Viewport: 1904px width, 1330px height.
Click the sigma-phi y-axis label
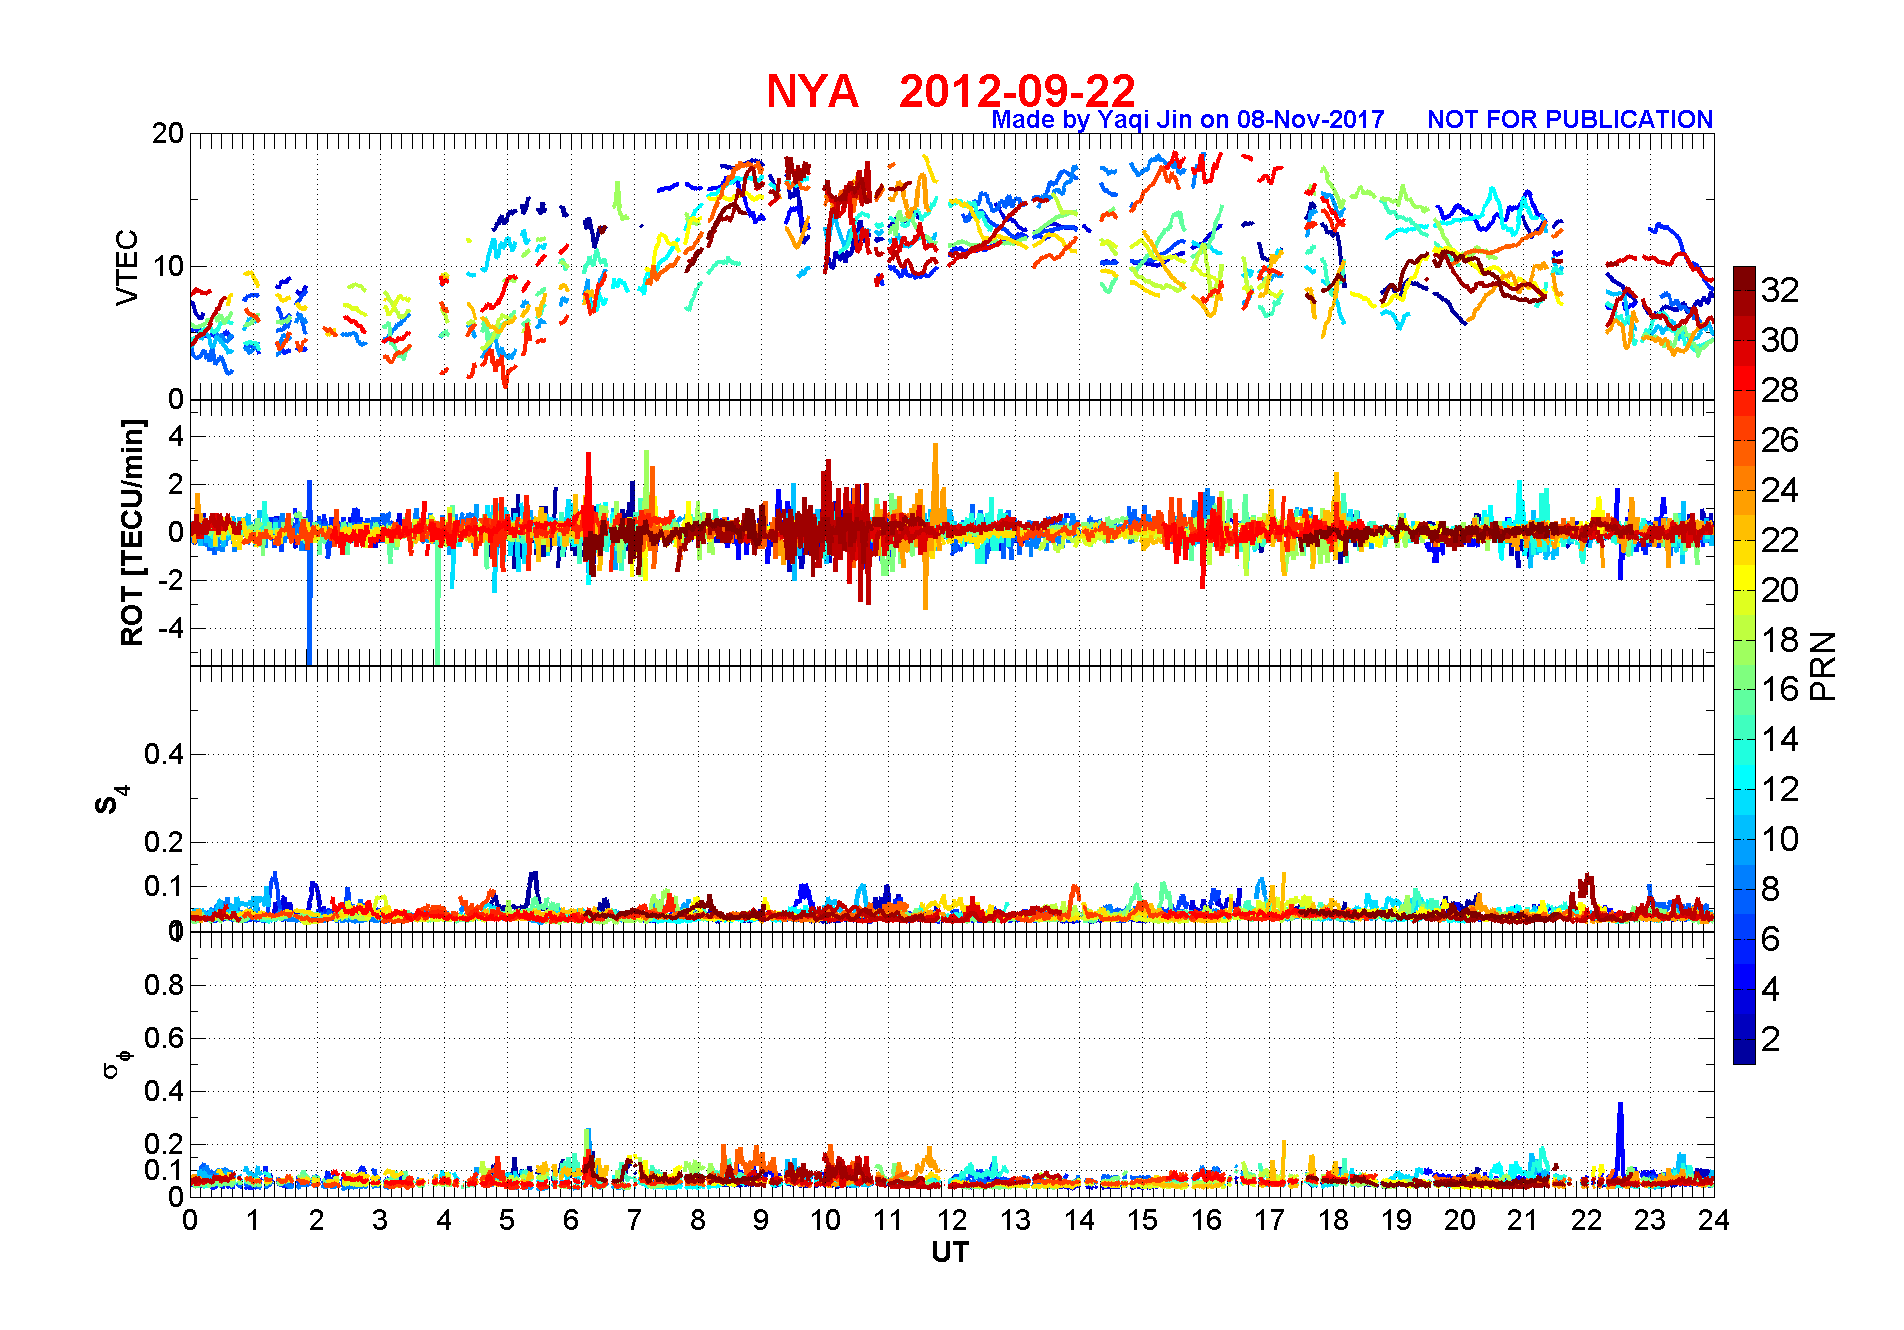point(116,1063)
